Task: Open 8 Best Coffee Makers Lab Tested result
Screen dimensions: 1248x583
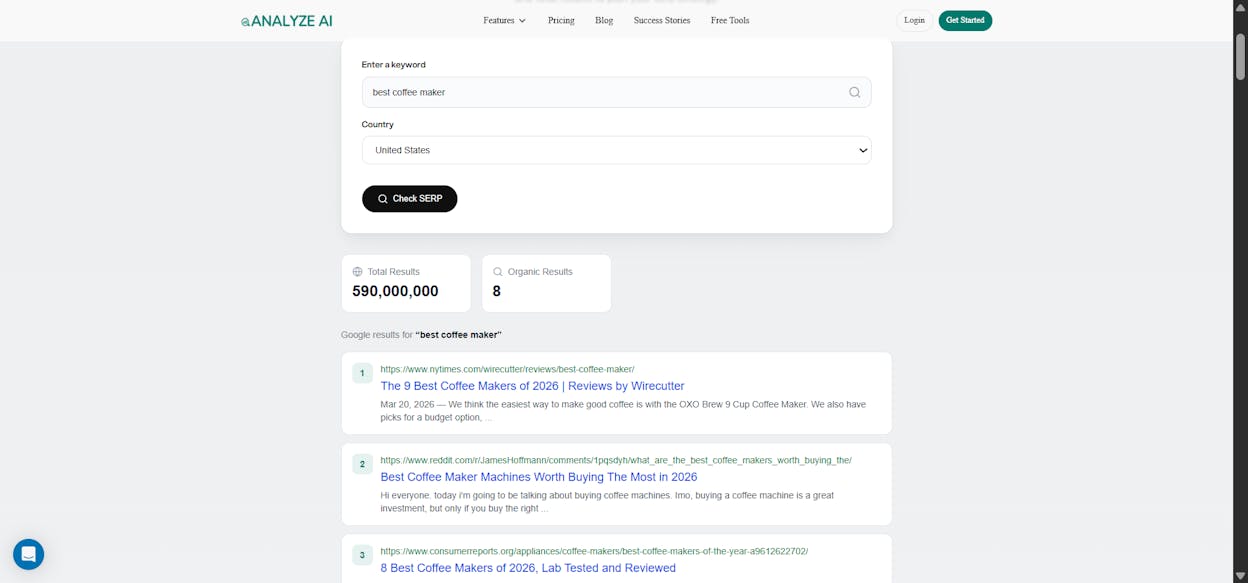Action: pos(528,568)
